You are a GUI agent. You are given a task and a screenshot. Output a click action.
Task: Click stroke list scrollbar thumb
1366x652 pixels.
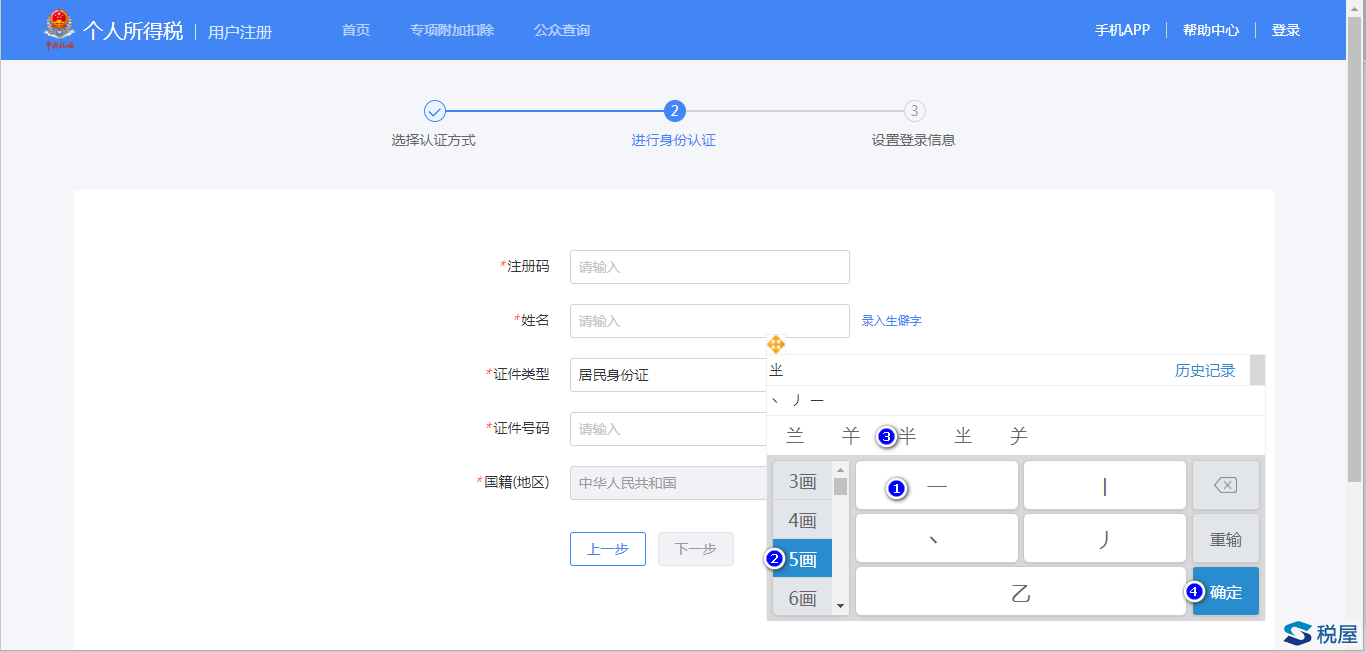pyautogui.click(x=840, y=486)
